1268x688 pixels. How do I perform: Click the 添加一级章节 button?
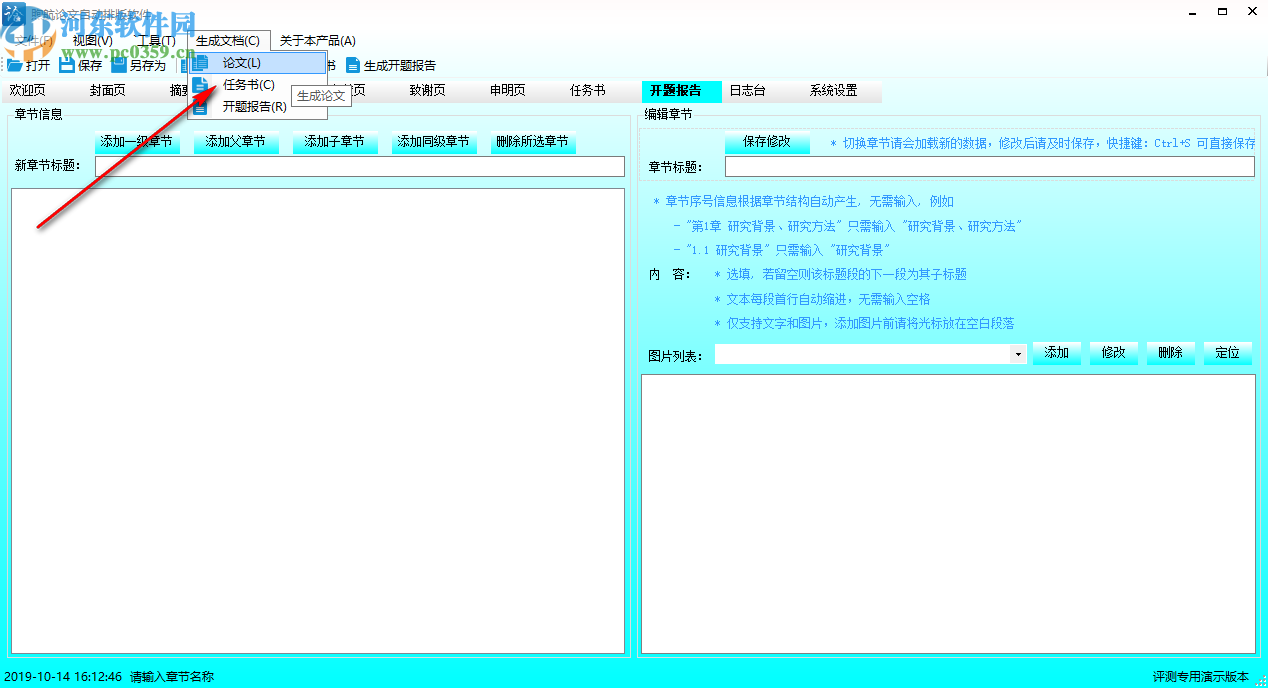[x=137, y=142]
